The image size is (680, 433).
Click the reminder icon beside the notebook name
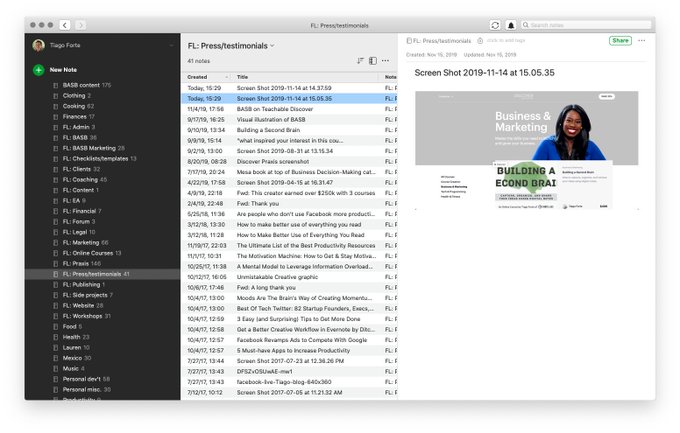click(480, 40)
